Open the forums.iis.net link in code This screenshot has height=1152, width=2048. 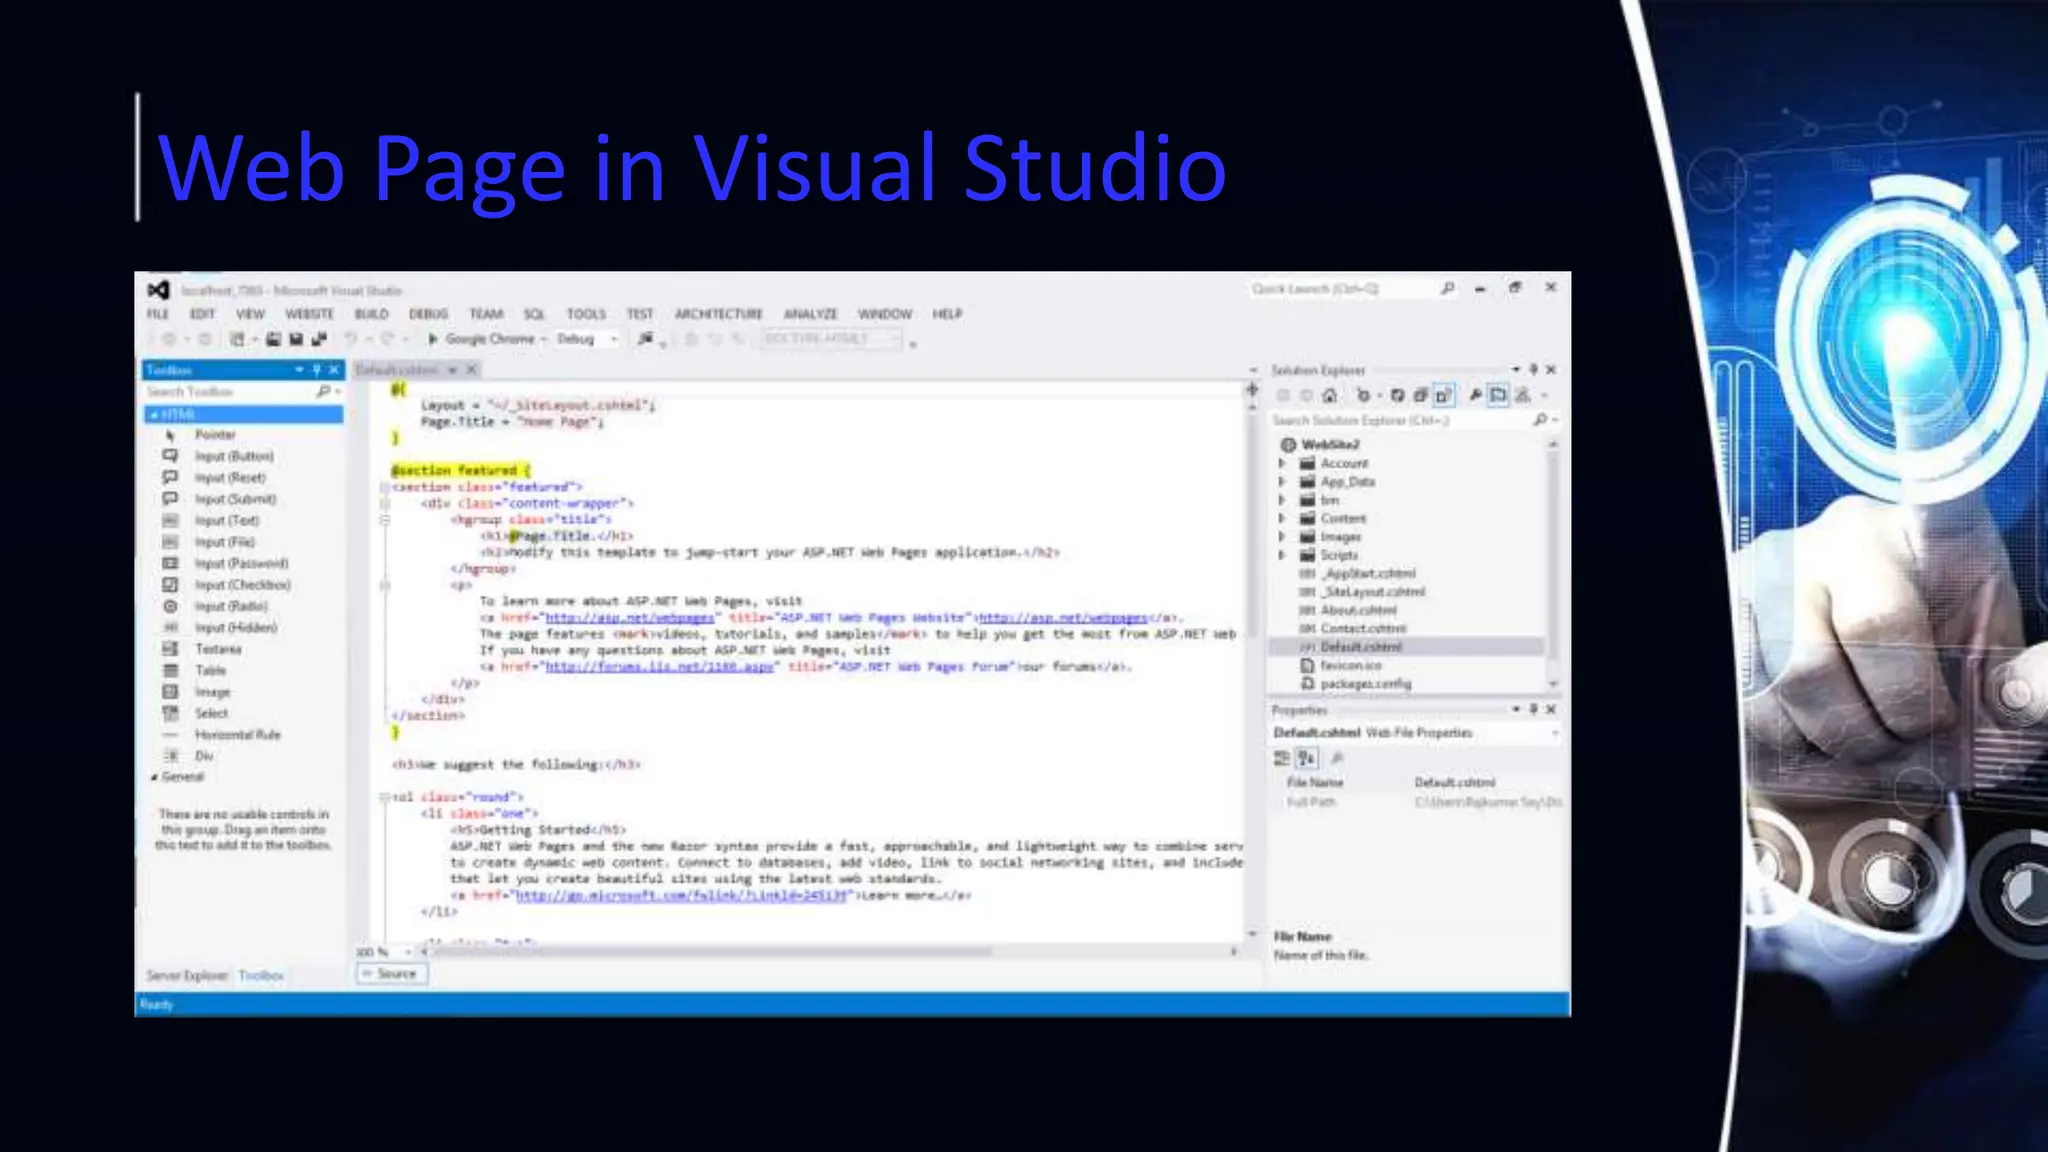point(660,667)
